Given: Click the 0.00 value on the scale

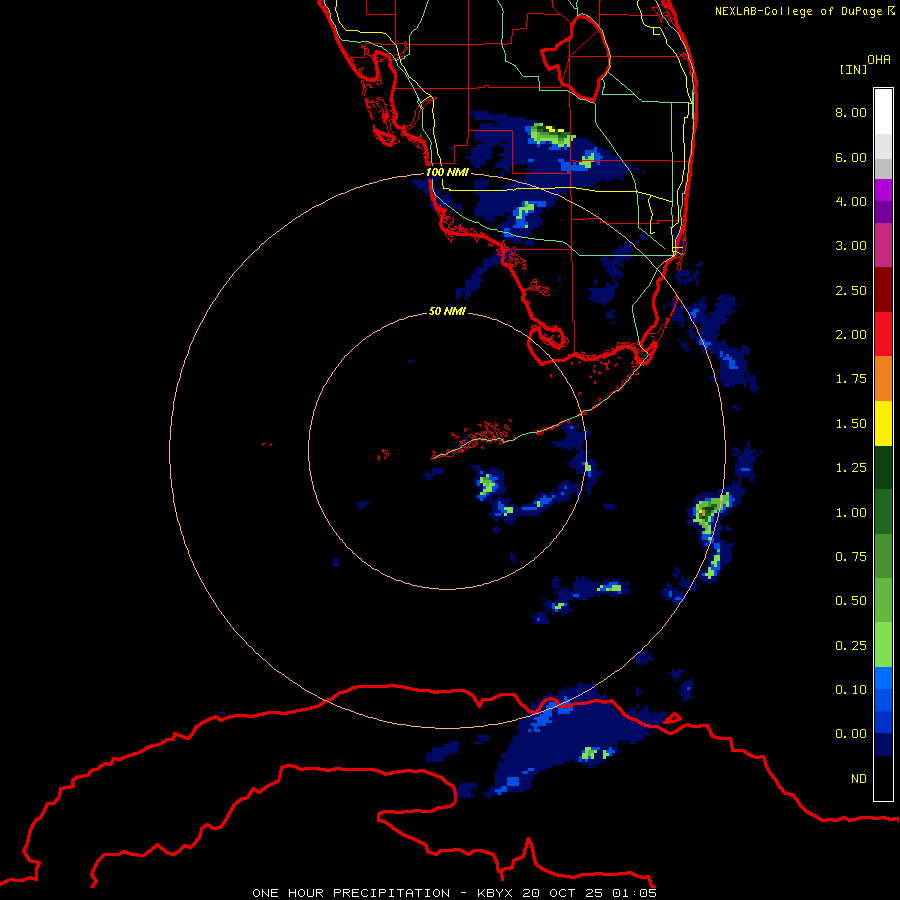Looking at the screenshot, I should pyautogui.click(x=851, y=734).
